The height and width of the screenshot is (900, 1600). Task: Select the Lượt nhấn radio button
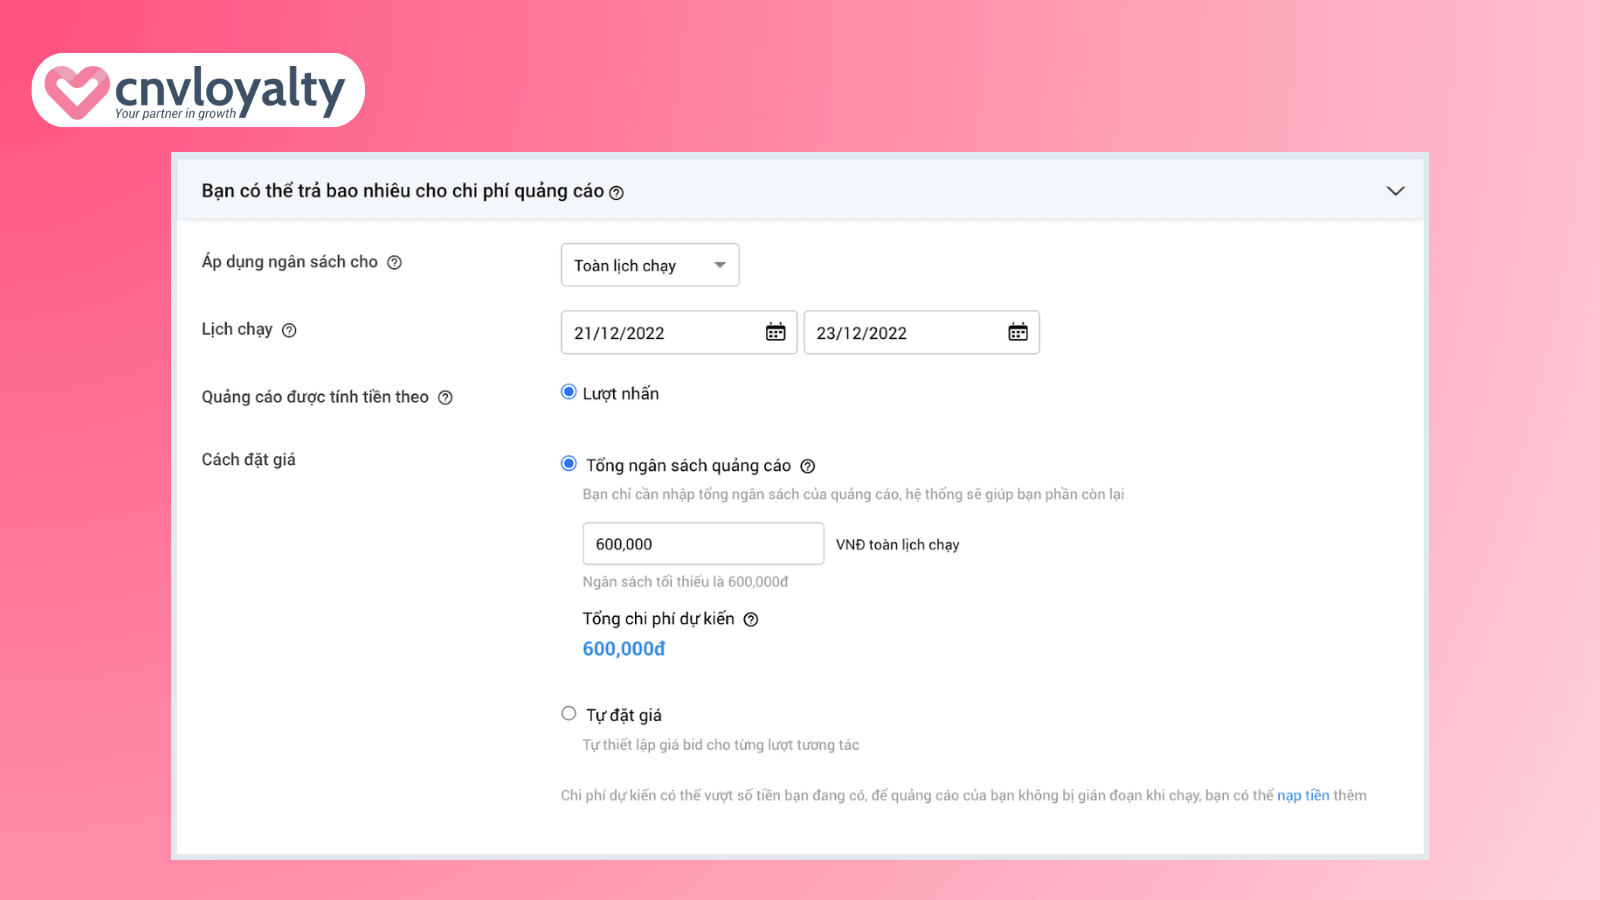pos(569,392)
